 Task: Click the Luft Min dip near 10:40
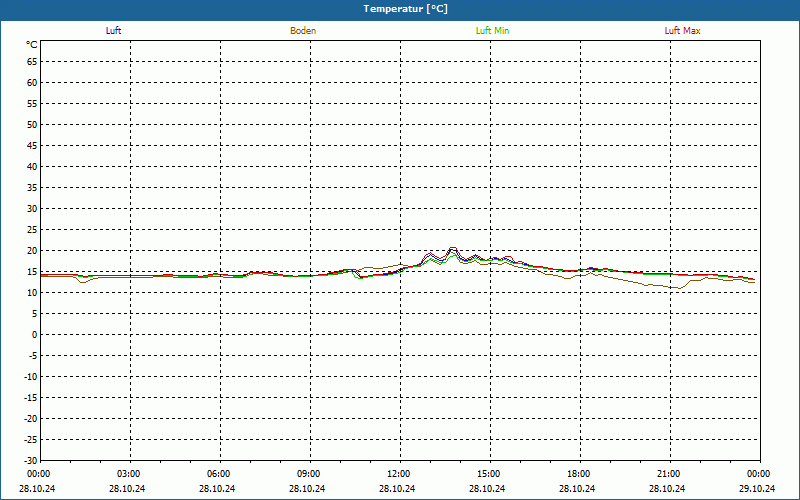(360, 278)
